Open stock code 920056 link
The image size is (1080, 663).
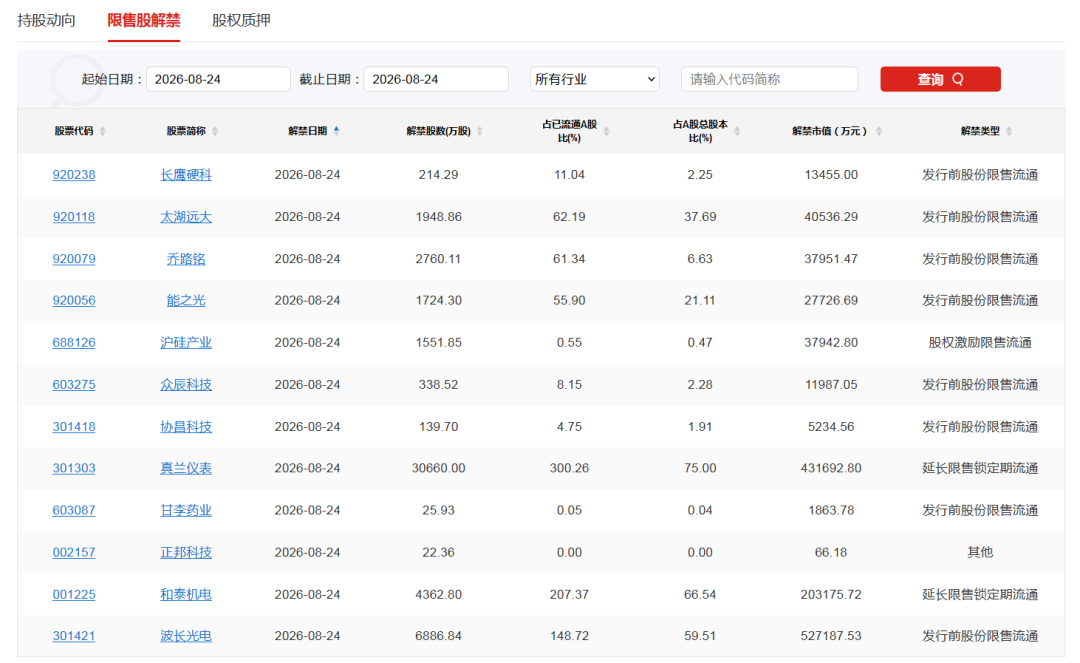pyautogui.click(x=74, y=300)
